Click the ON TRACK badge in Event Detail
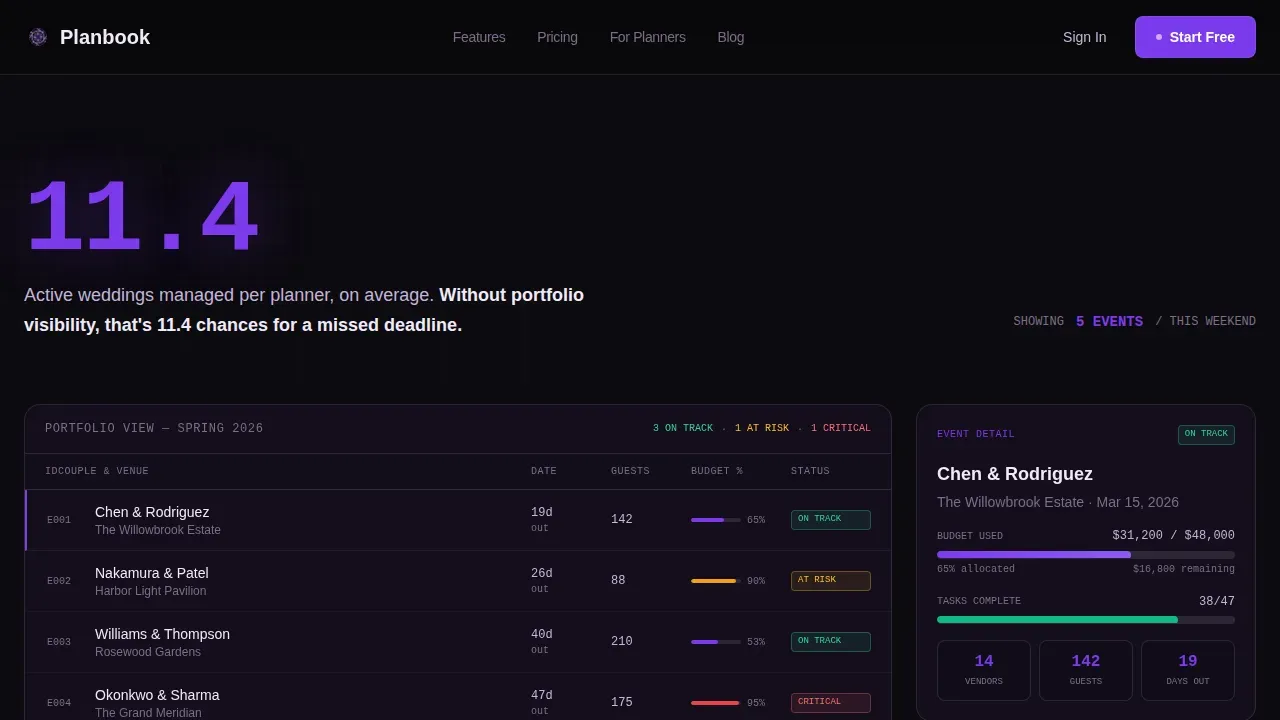The width and height of the screenshot is (1280, 720). [1206, 435]
